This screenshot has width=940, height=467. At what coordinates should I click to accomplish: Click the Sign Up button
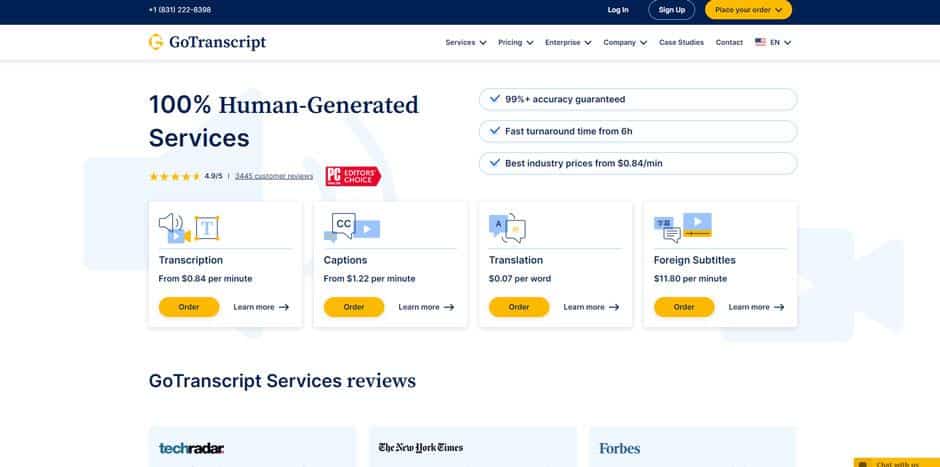(x=671, y=10)
